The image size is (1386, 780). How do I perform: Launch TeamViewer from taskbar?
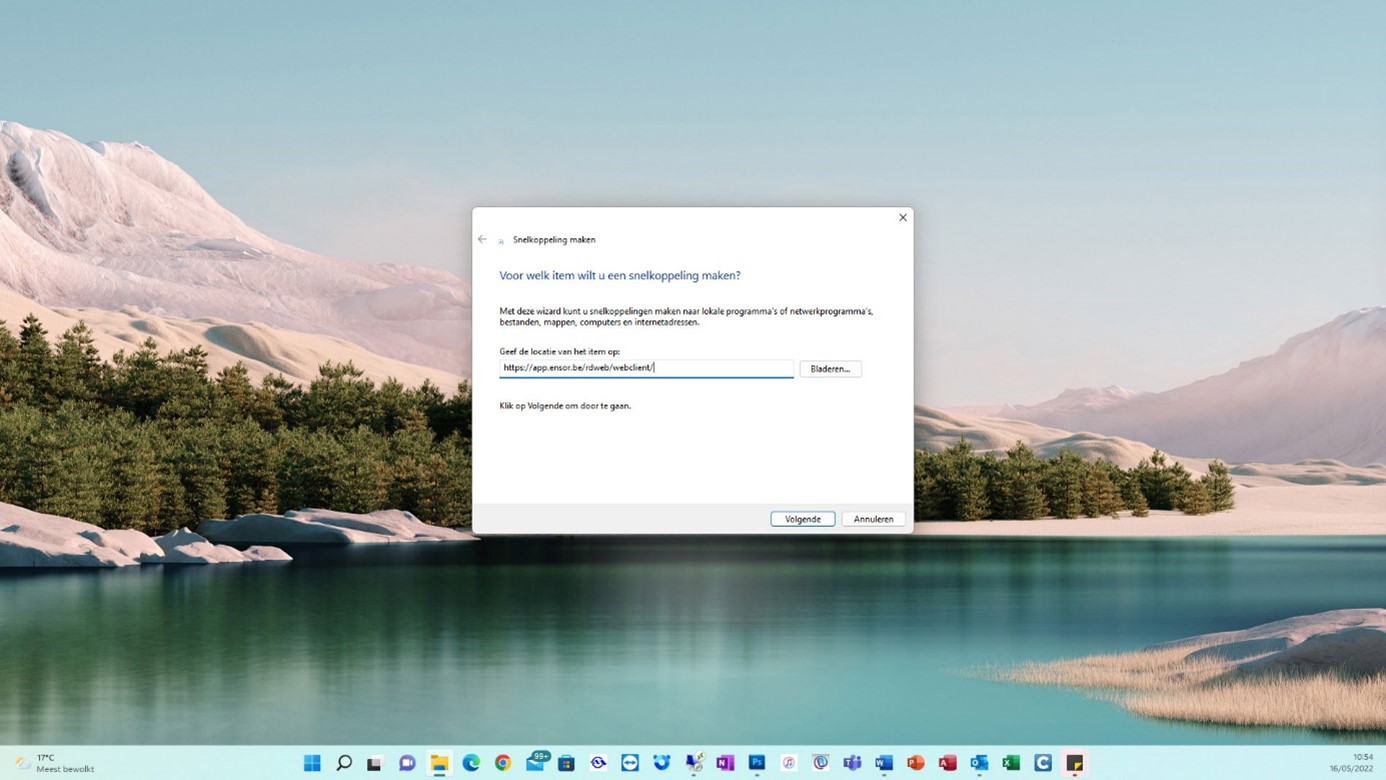click(x=630, y=763)
